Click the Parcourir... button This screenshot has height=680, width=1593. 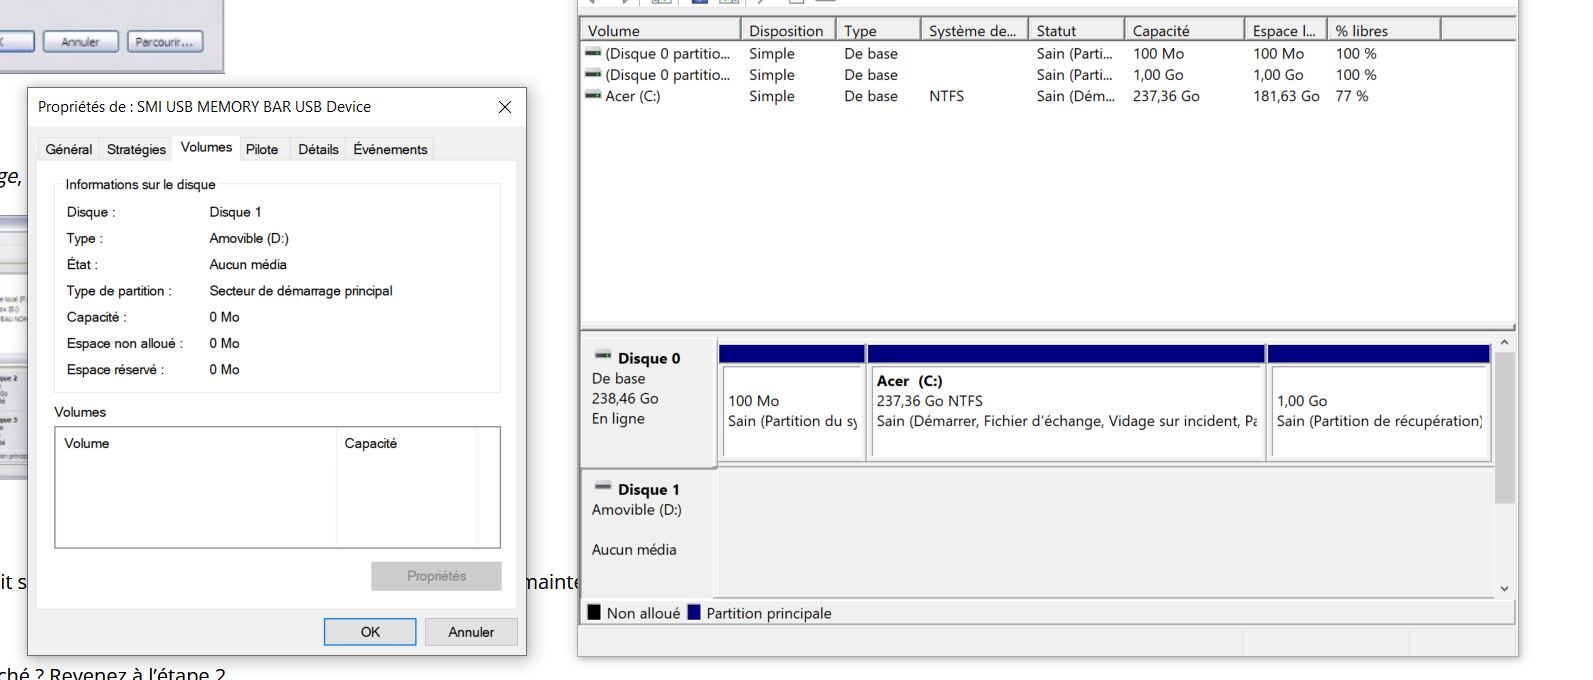164,42
